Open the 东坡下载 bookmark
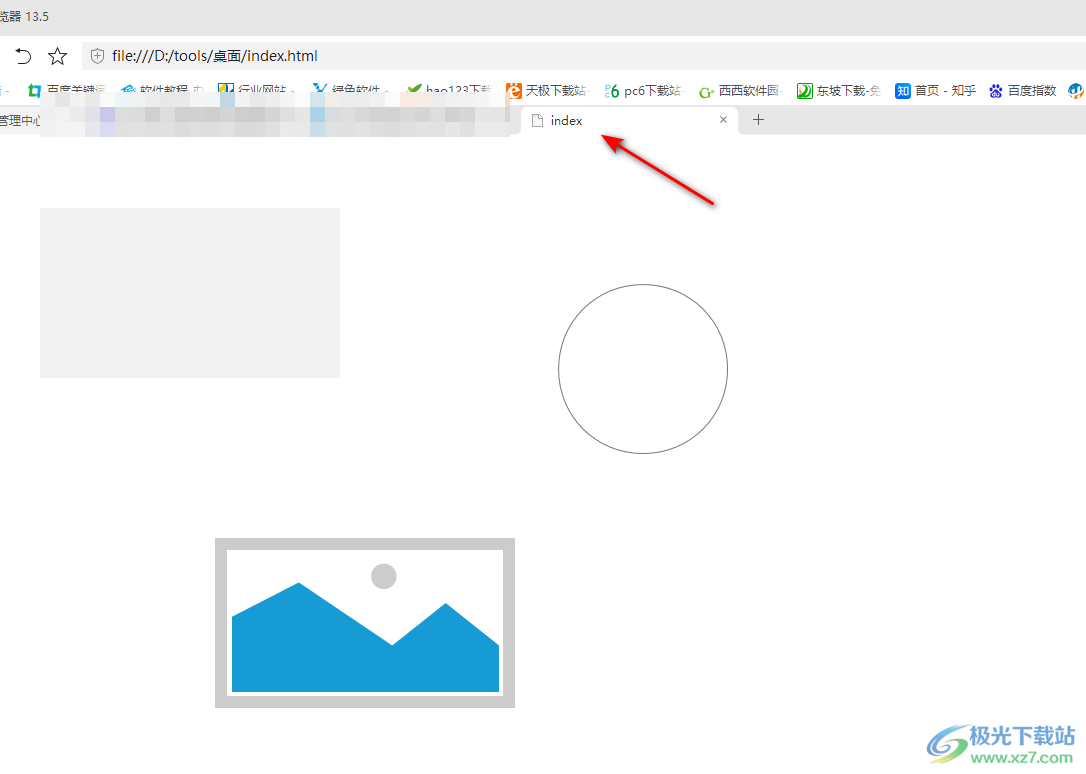The height and width of the screenshot is (774, 1086). [x=838, y=90]
